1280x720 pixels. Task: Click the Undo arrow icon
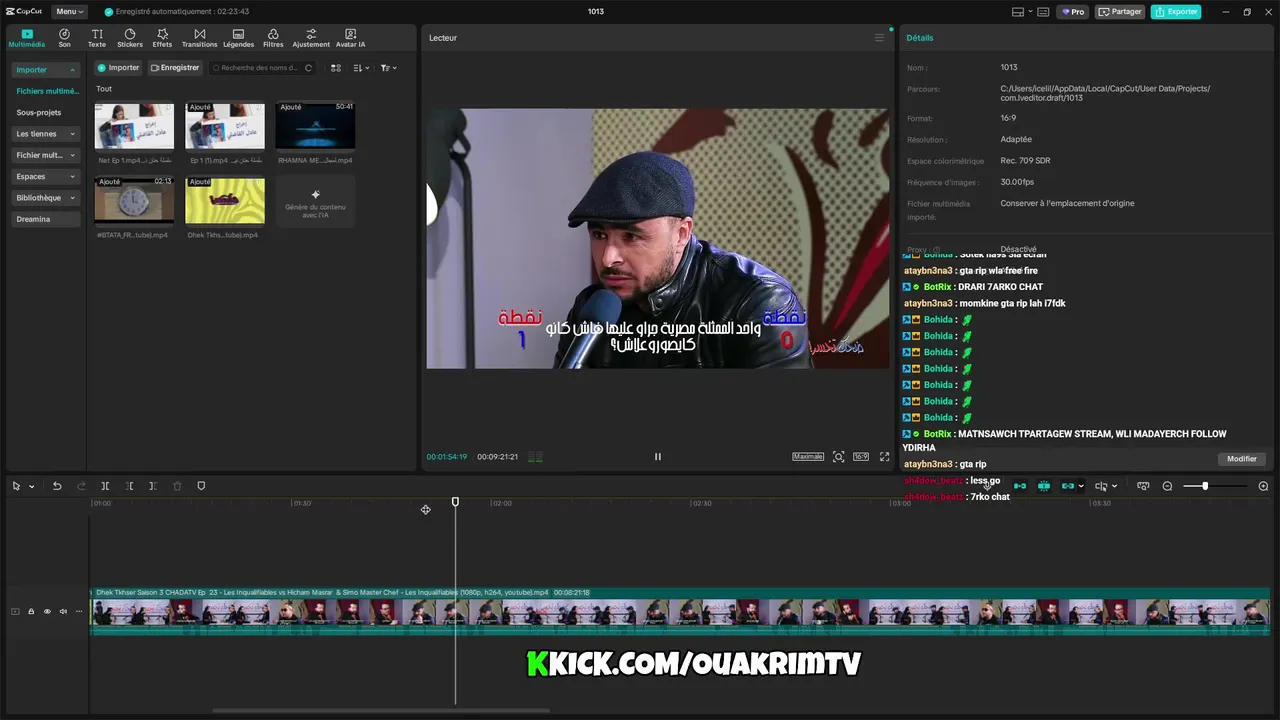pos(57,486)
